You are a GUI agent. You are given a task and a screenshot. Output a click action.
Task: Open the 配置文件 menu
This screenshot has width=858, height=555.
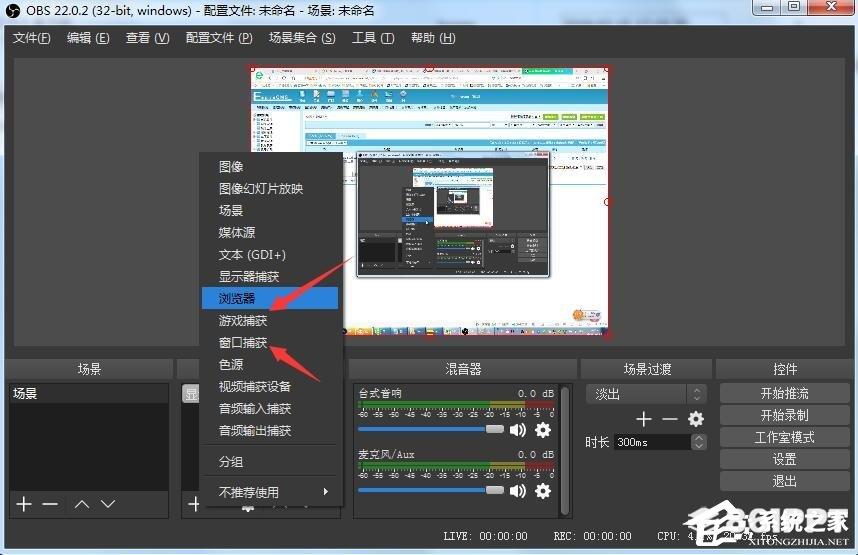click(219, 38)
